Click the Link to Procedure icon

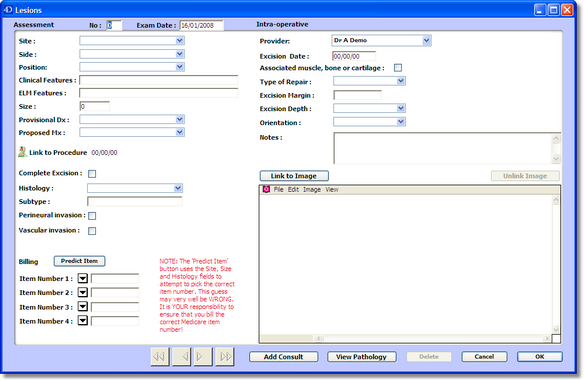(22, 152)
